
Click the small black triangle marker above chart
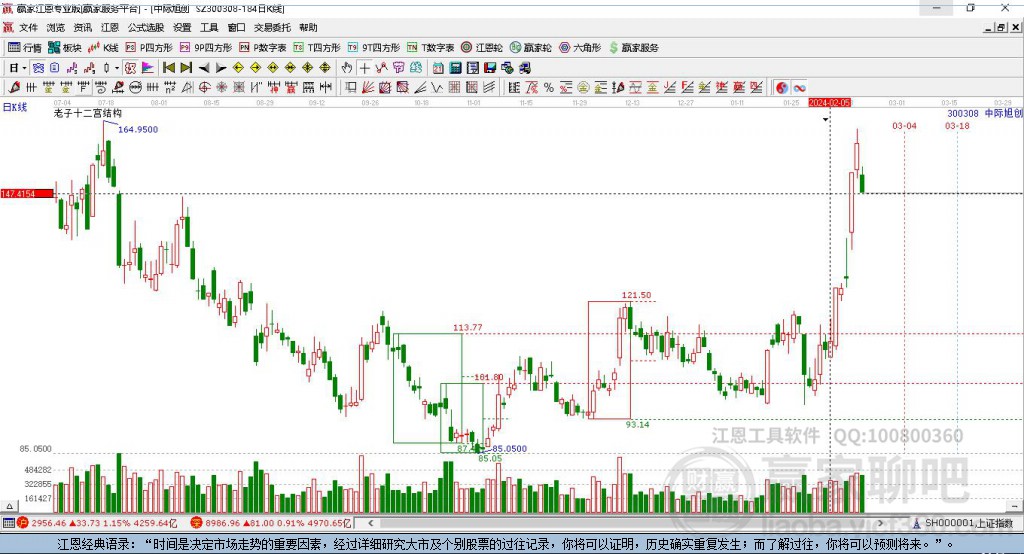(825, 119)
